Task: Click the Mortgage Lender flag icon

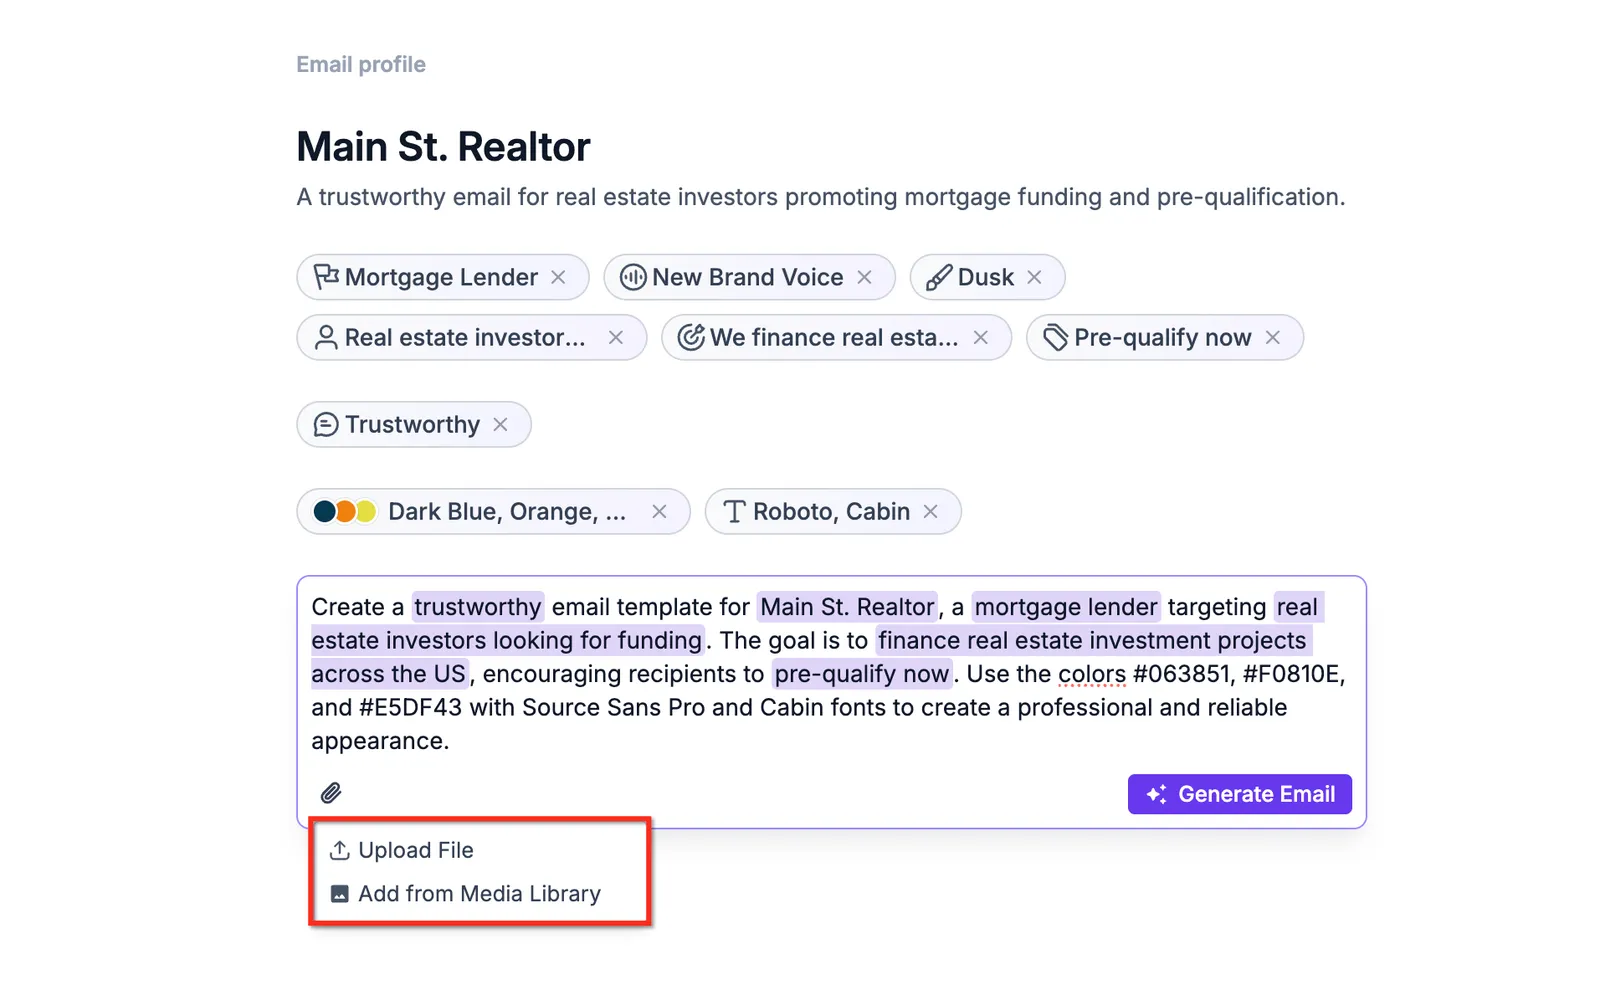Action: point(326,276)
